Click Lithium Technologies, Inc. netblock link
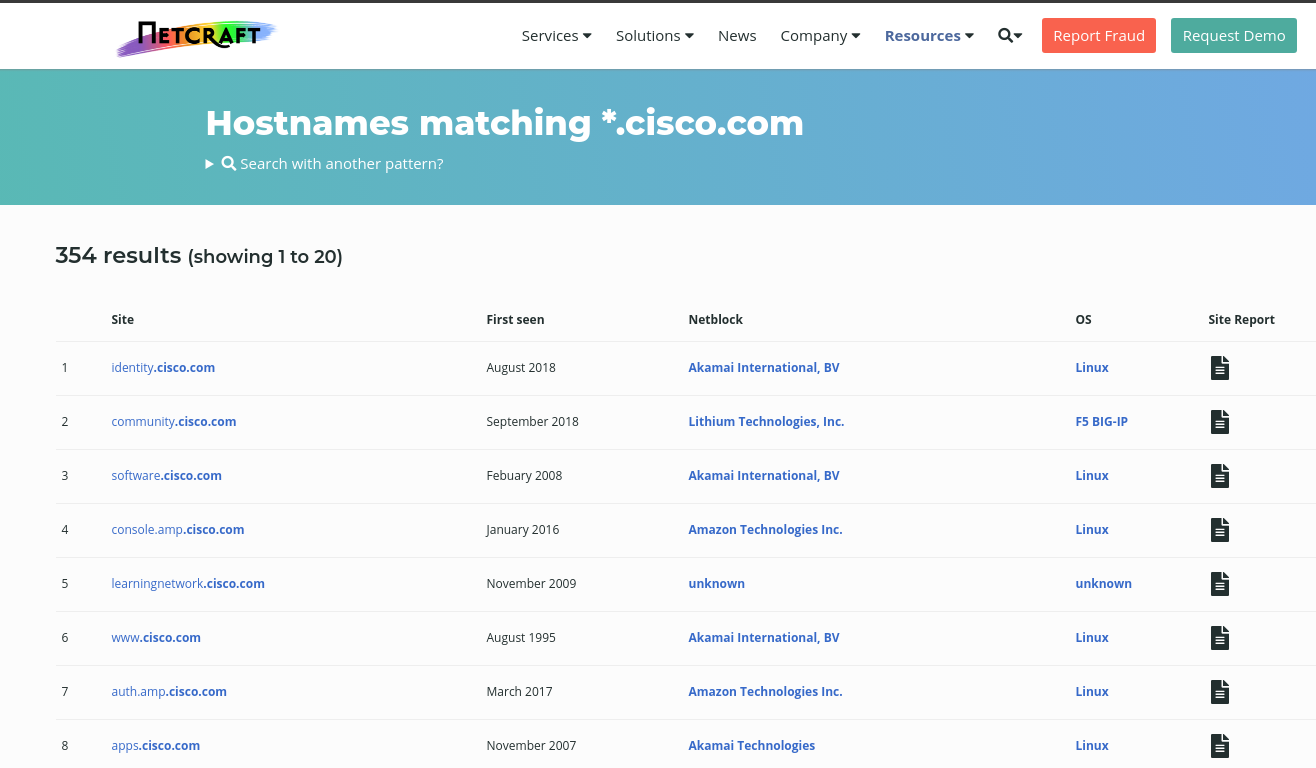The image size is (1316, 768). [x=766, y=422]
